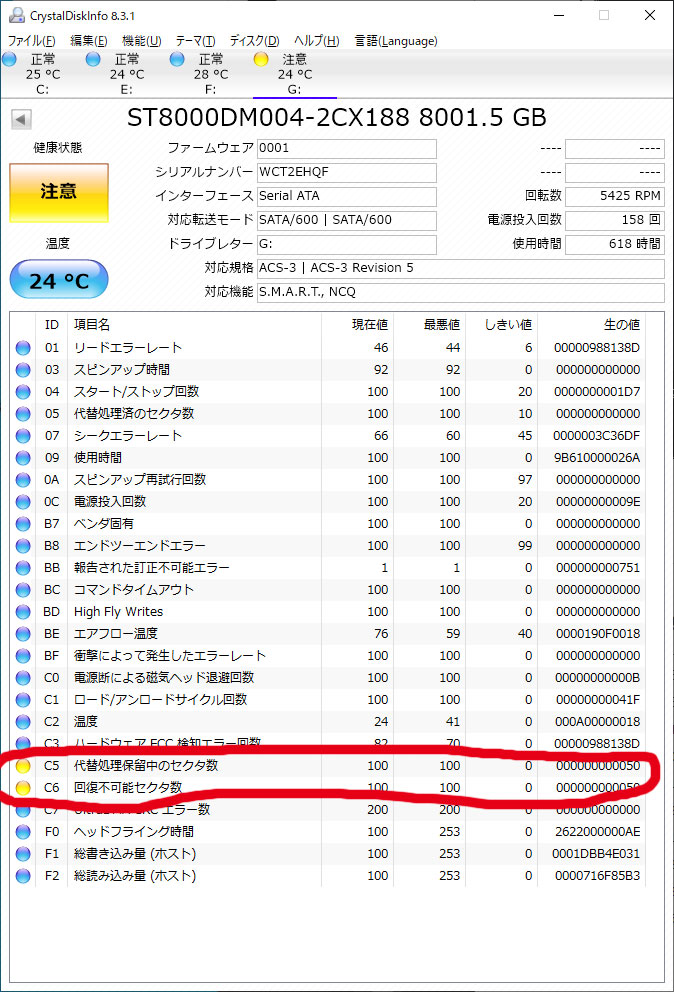Click the CrystalDiskInfo title bar app icon
The image size is (674, 992).
coord(16,15)
